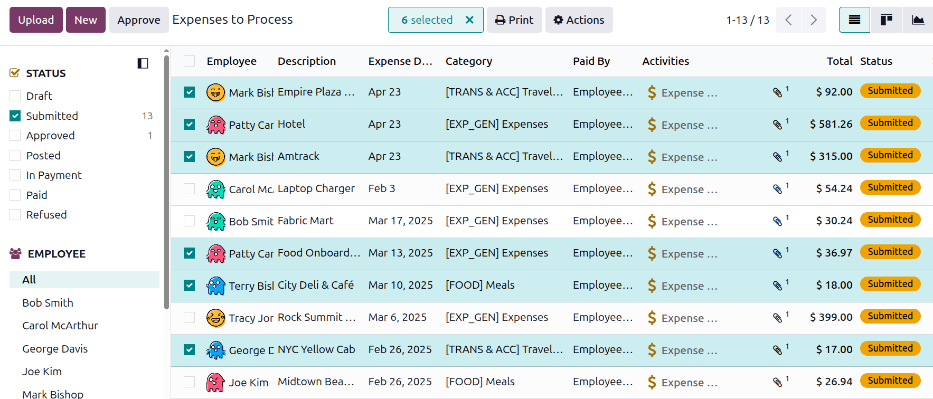Open Patty avatar on Hotel row
The height and width of the screenshot is (399, 933).
pyautogui.click(x=215, y=124)
